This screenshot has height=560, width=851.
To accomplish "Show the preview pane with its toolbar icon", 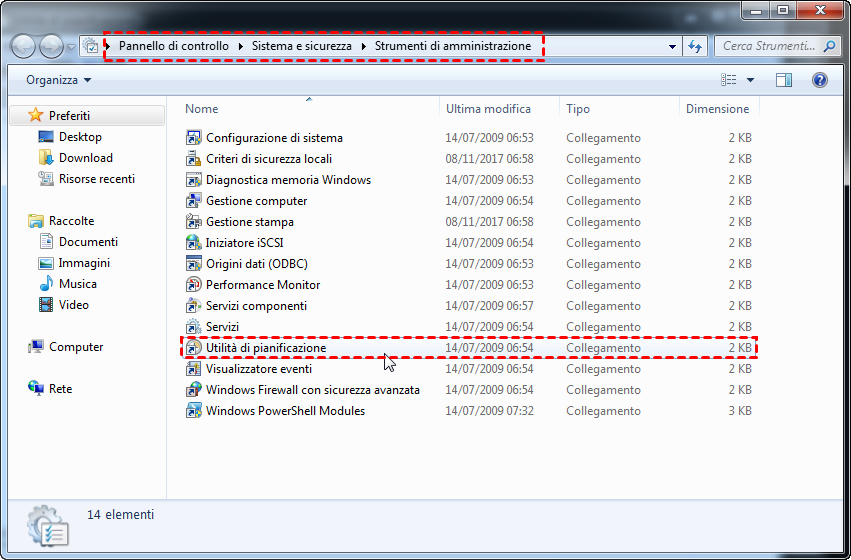I will tap(784, 80).
